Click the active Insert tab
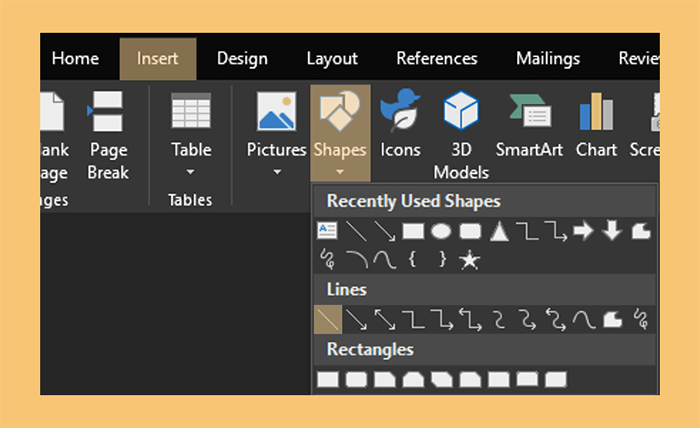The image size is (700, 428). [x=158, y=58]
